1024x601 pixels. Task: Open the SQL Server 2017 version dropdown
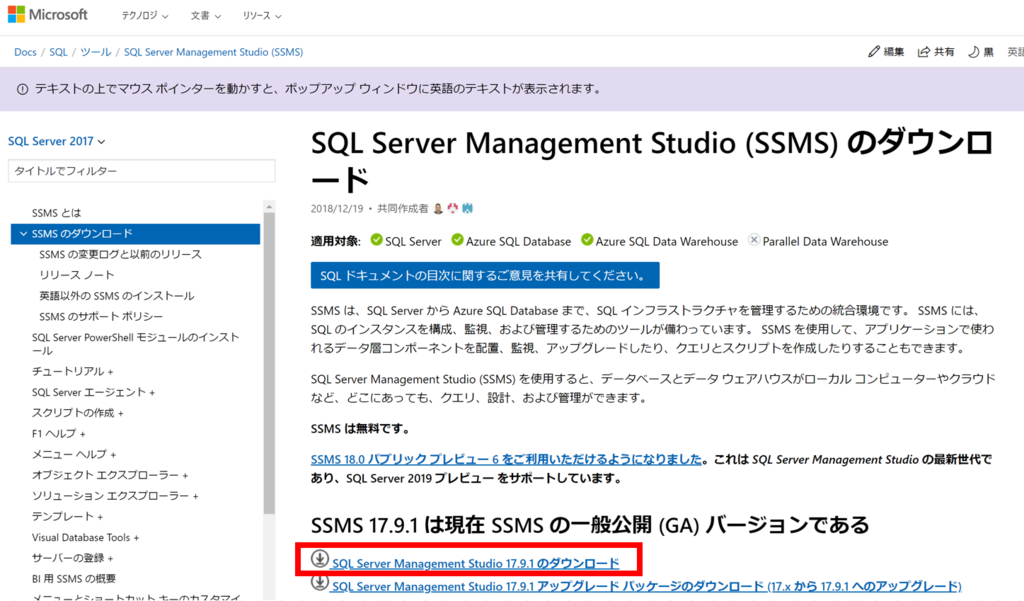pos(56,141)
